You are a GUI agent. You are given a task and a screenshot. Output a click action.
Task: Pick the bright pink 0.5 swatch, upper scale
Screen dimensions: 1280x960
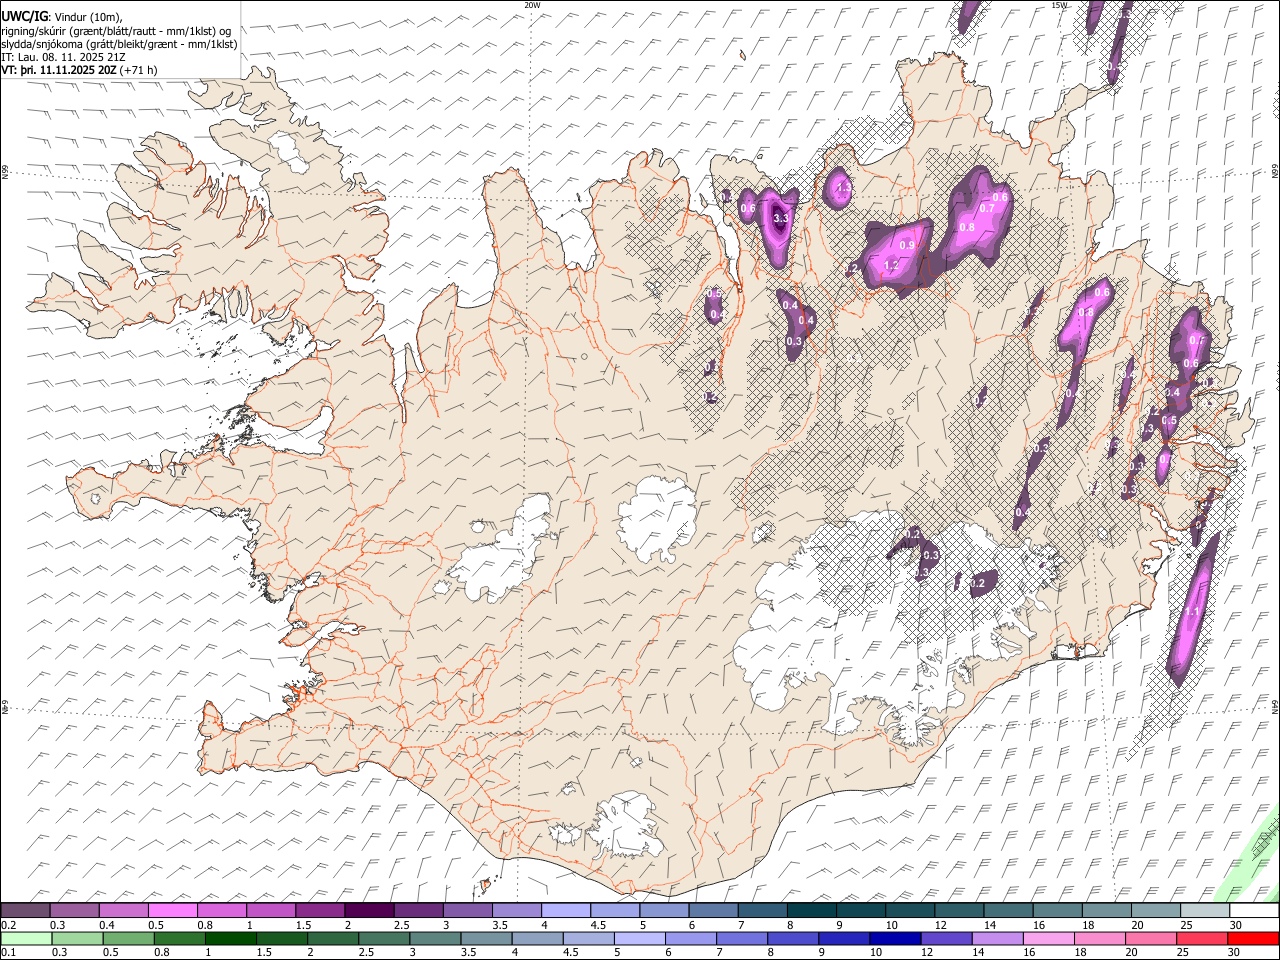click(x=172, y=910)
